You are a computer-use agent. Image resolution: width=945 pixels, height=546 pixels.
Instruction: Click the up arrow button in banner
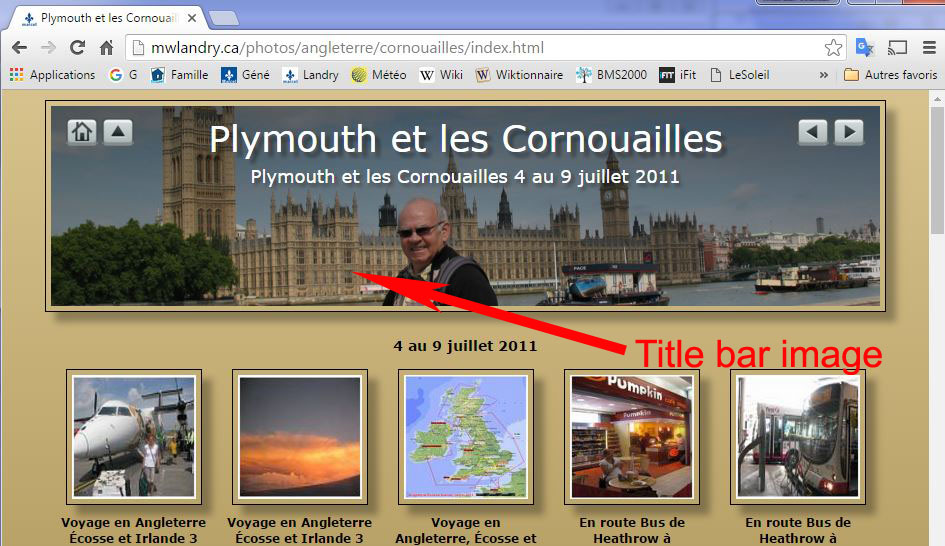point(118,132)
